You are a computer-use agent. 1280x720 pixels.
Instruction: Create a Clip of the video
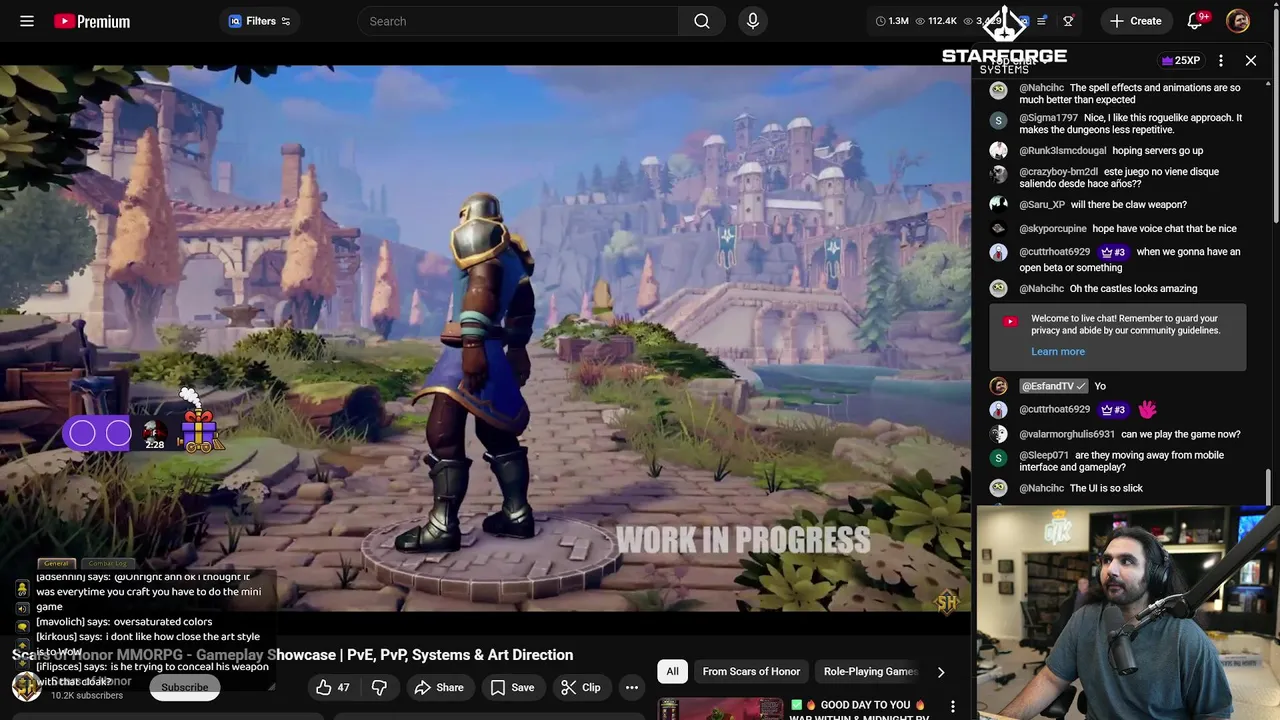point(581,687)
